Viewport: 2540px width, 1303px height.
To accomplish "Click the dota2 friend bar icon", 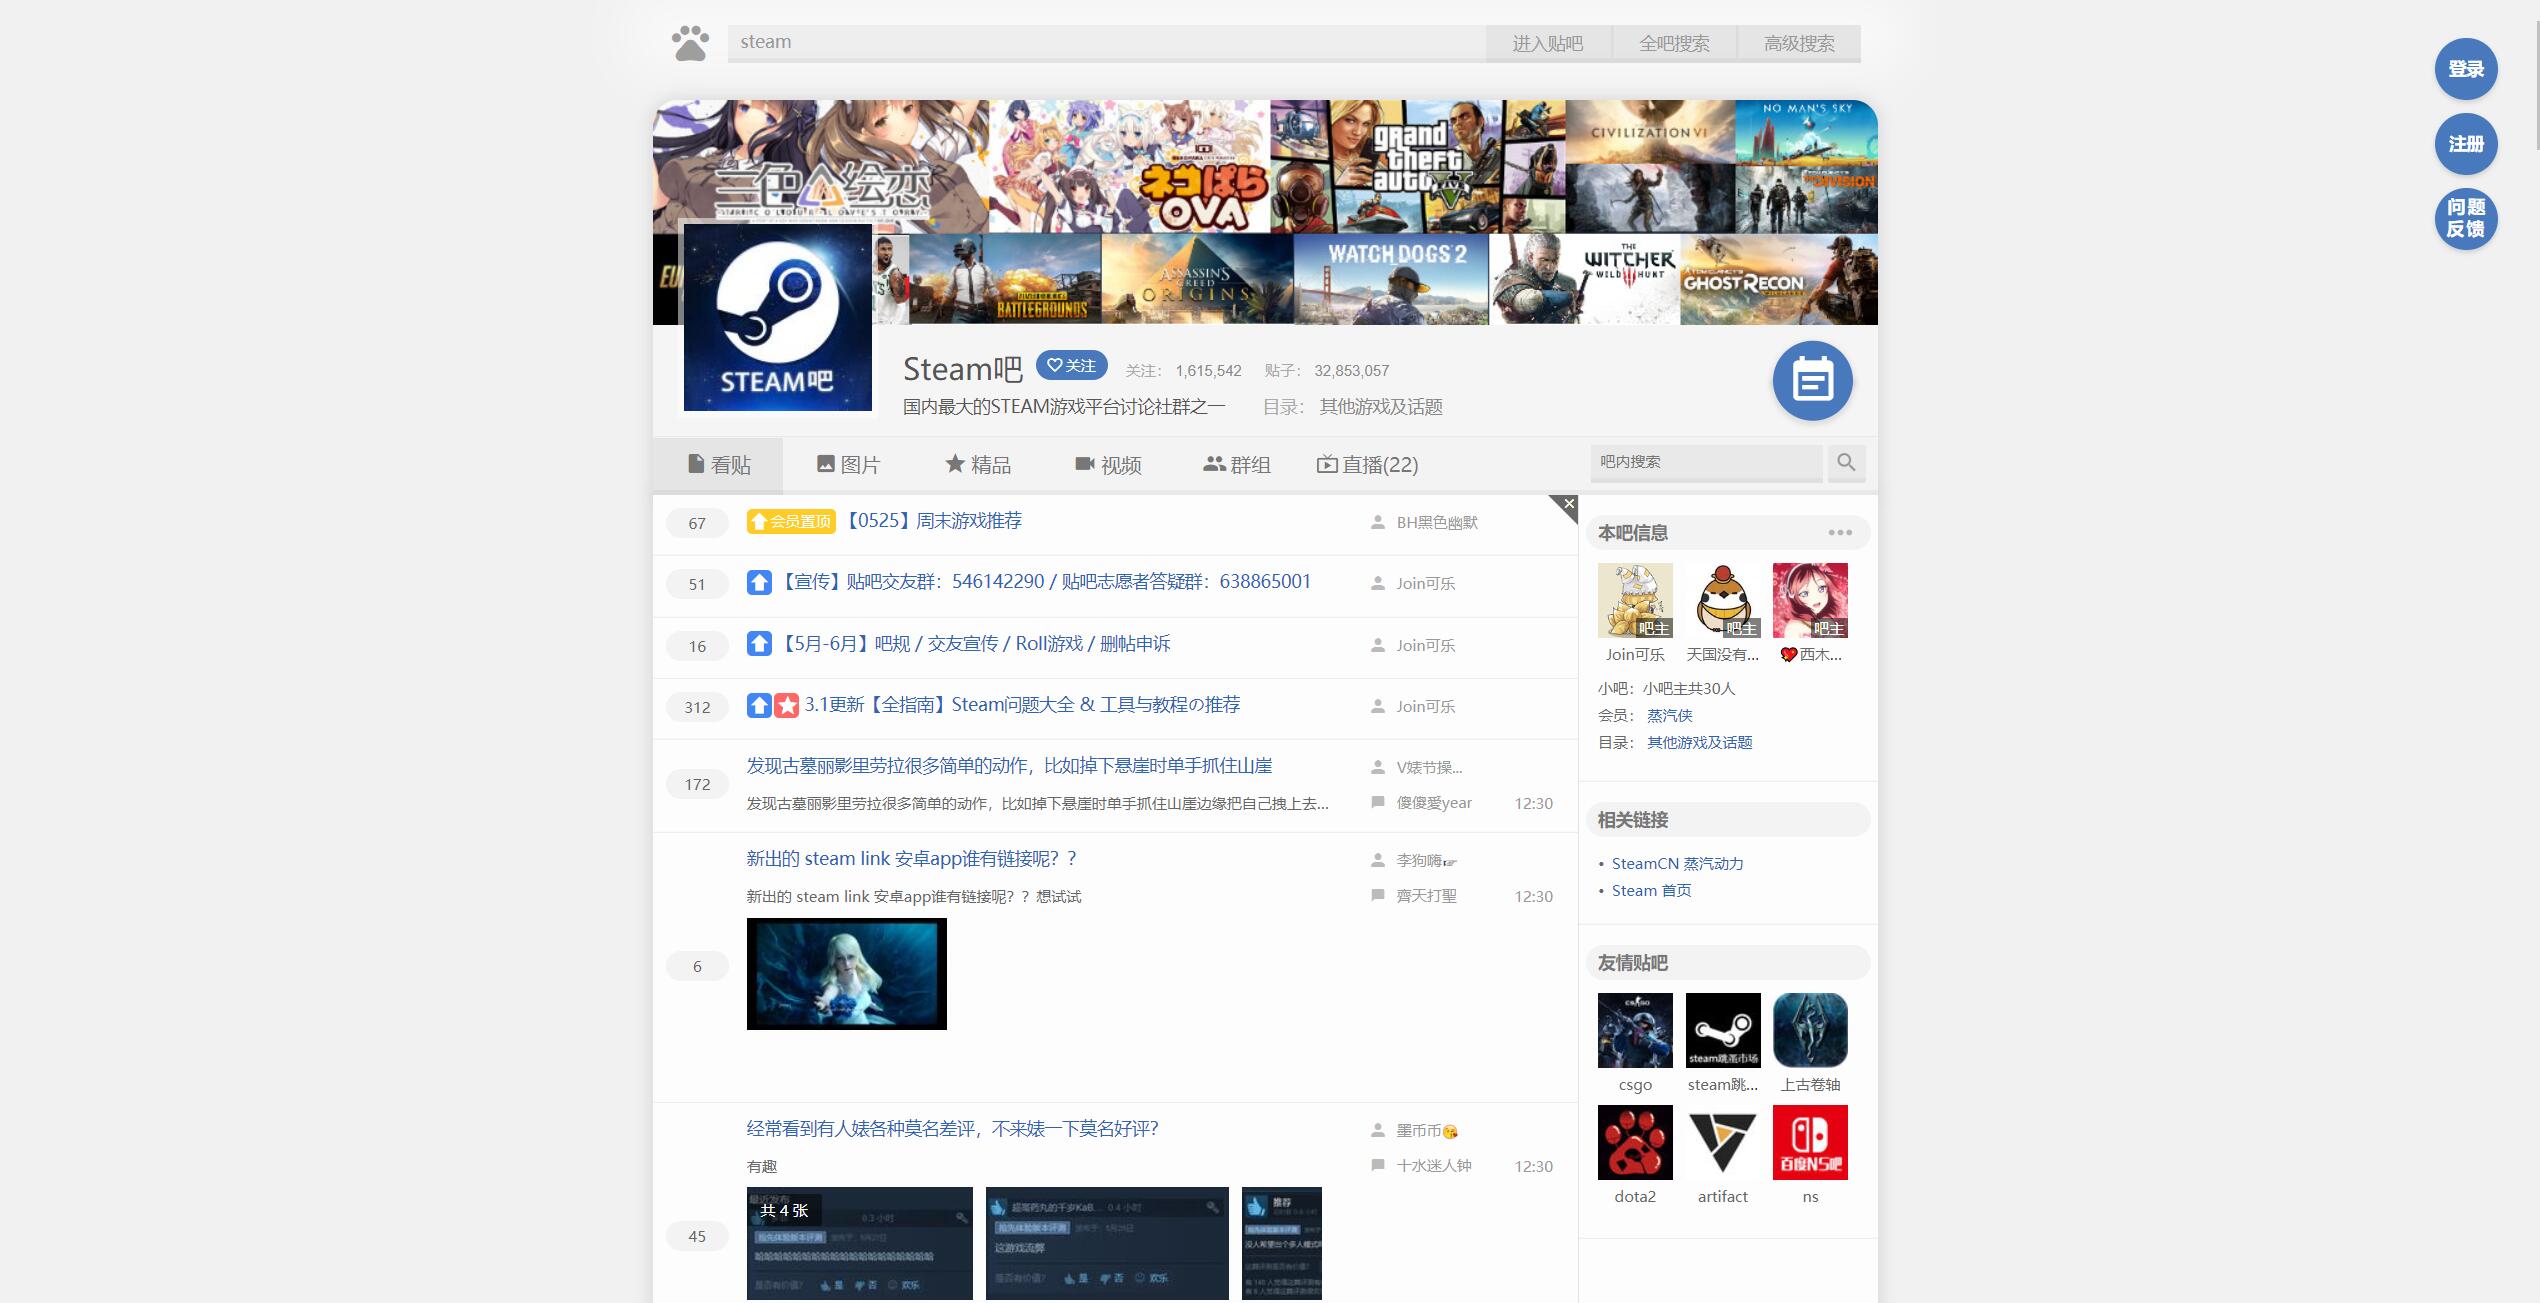I will 1635,1142.
